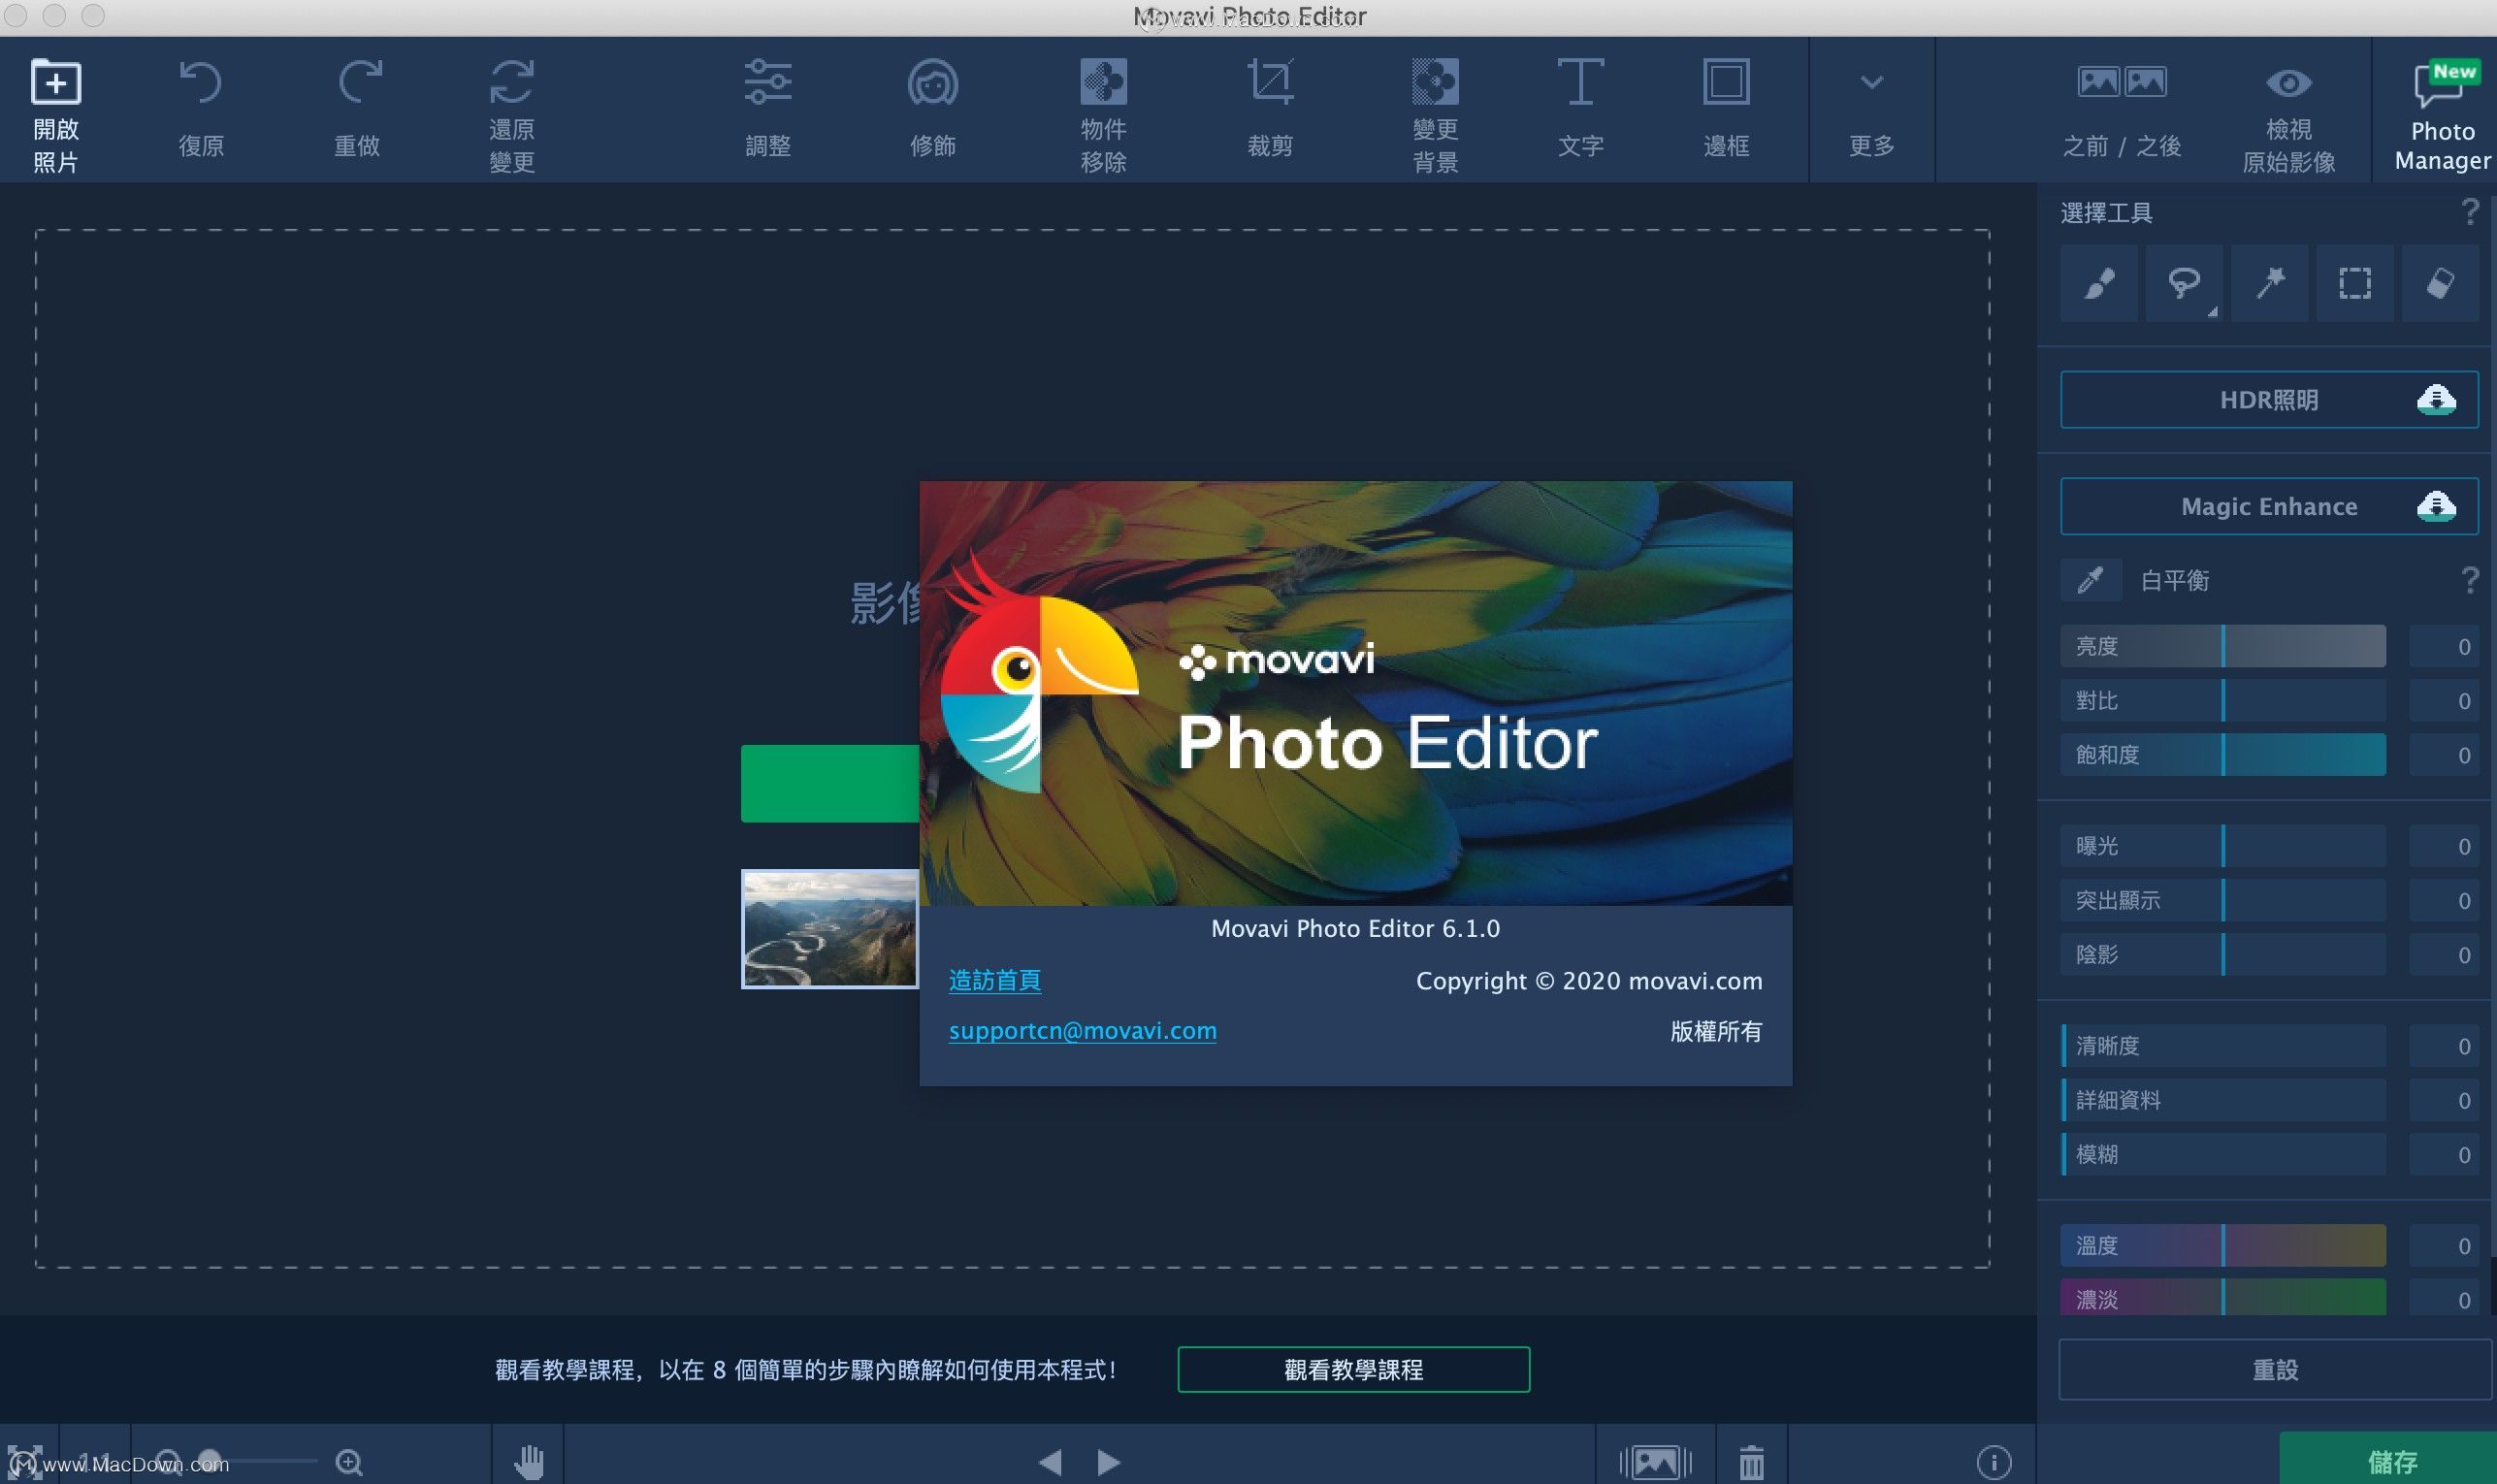Redo with the 重做 button
This screenshot has width=2497, height=1484.
(x=357, y=109)
